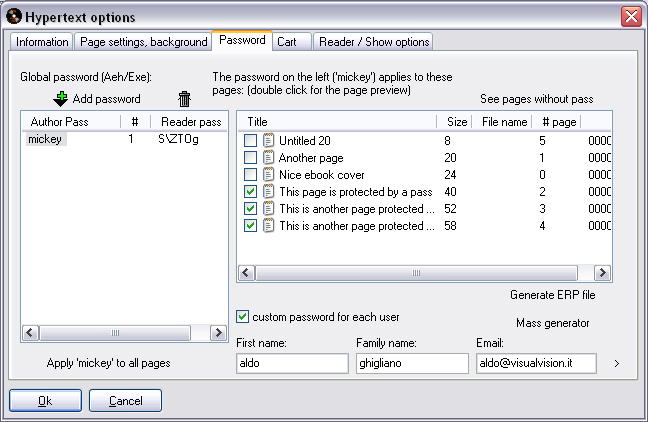Click the green plus Add password icon
Screen dimensions: 648x422
[x=60, y=99]
